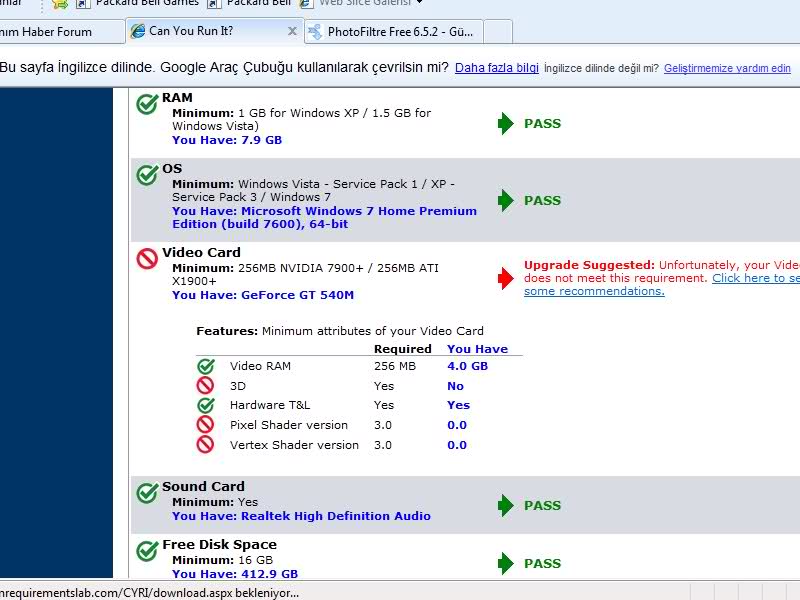Switch to the Haber Forum tab
Image resolution: width=800 pixels, height=600 pixels.
tap(55, 32)
